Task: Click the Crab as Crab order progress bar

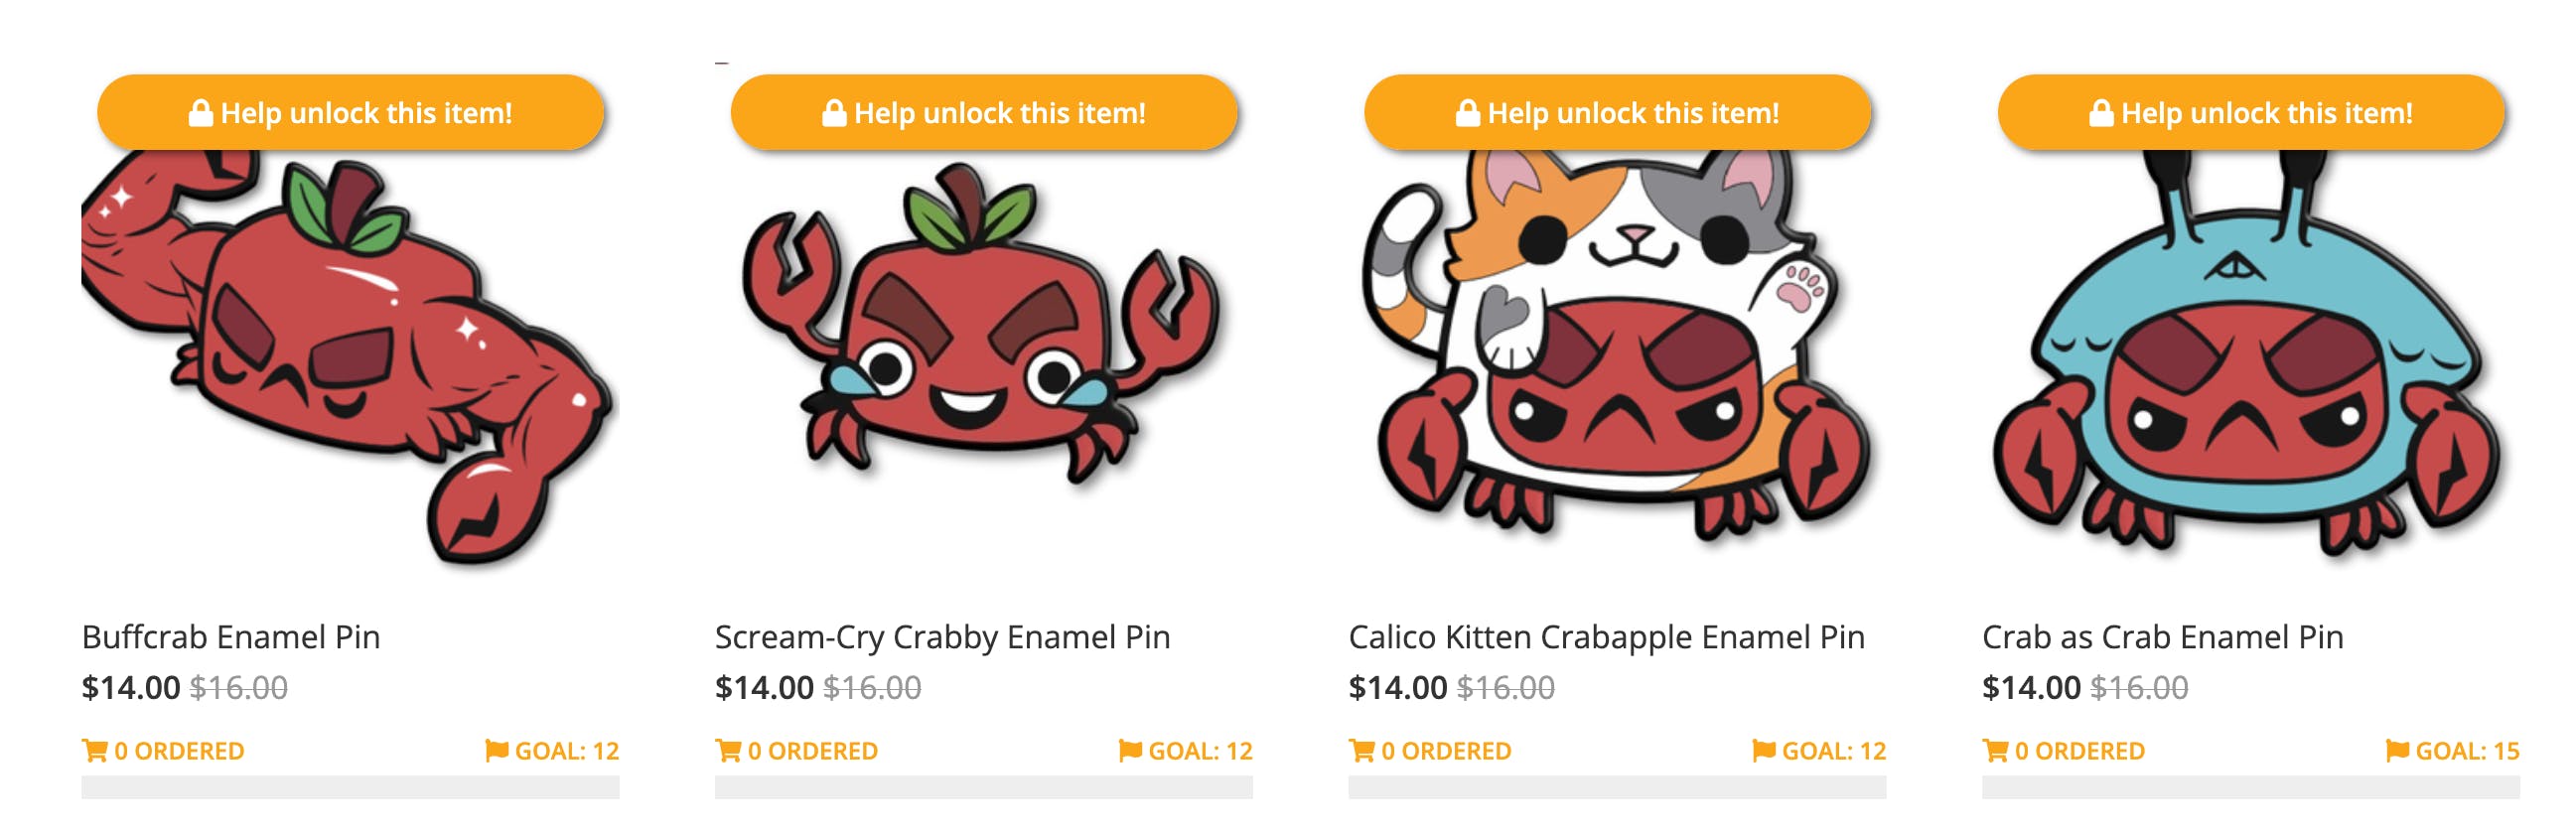Action: [x=2250, y=787]
